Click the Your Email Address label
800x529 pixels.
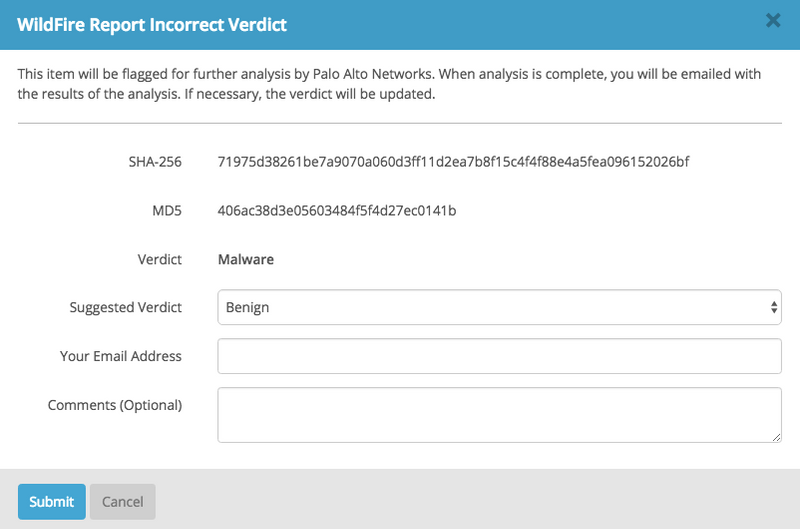click(121, 356)
